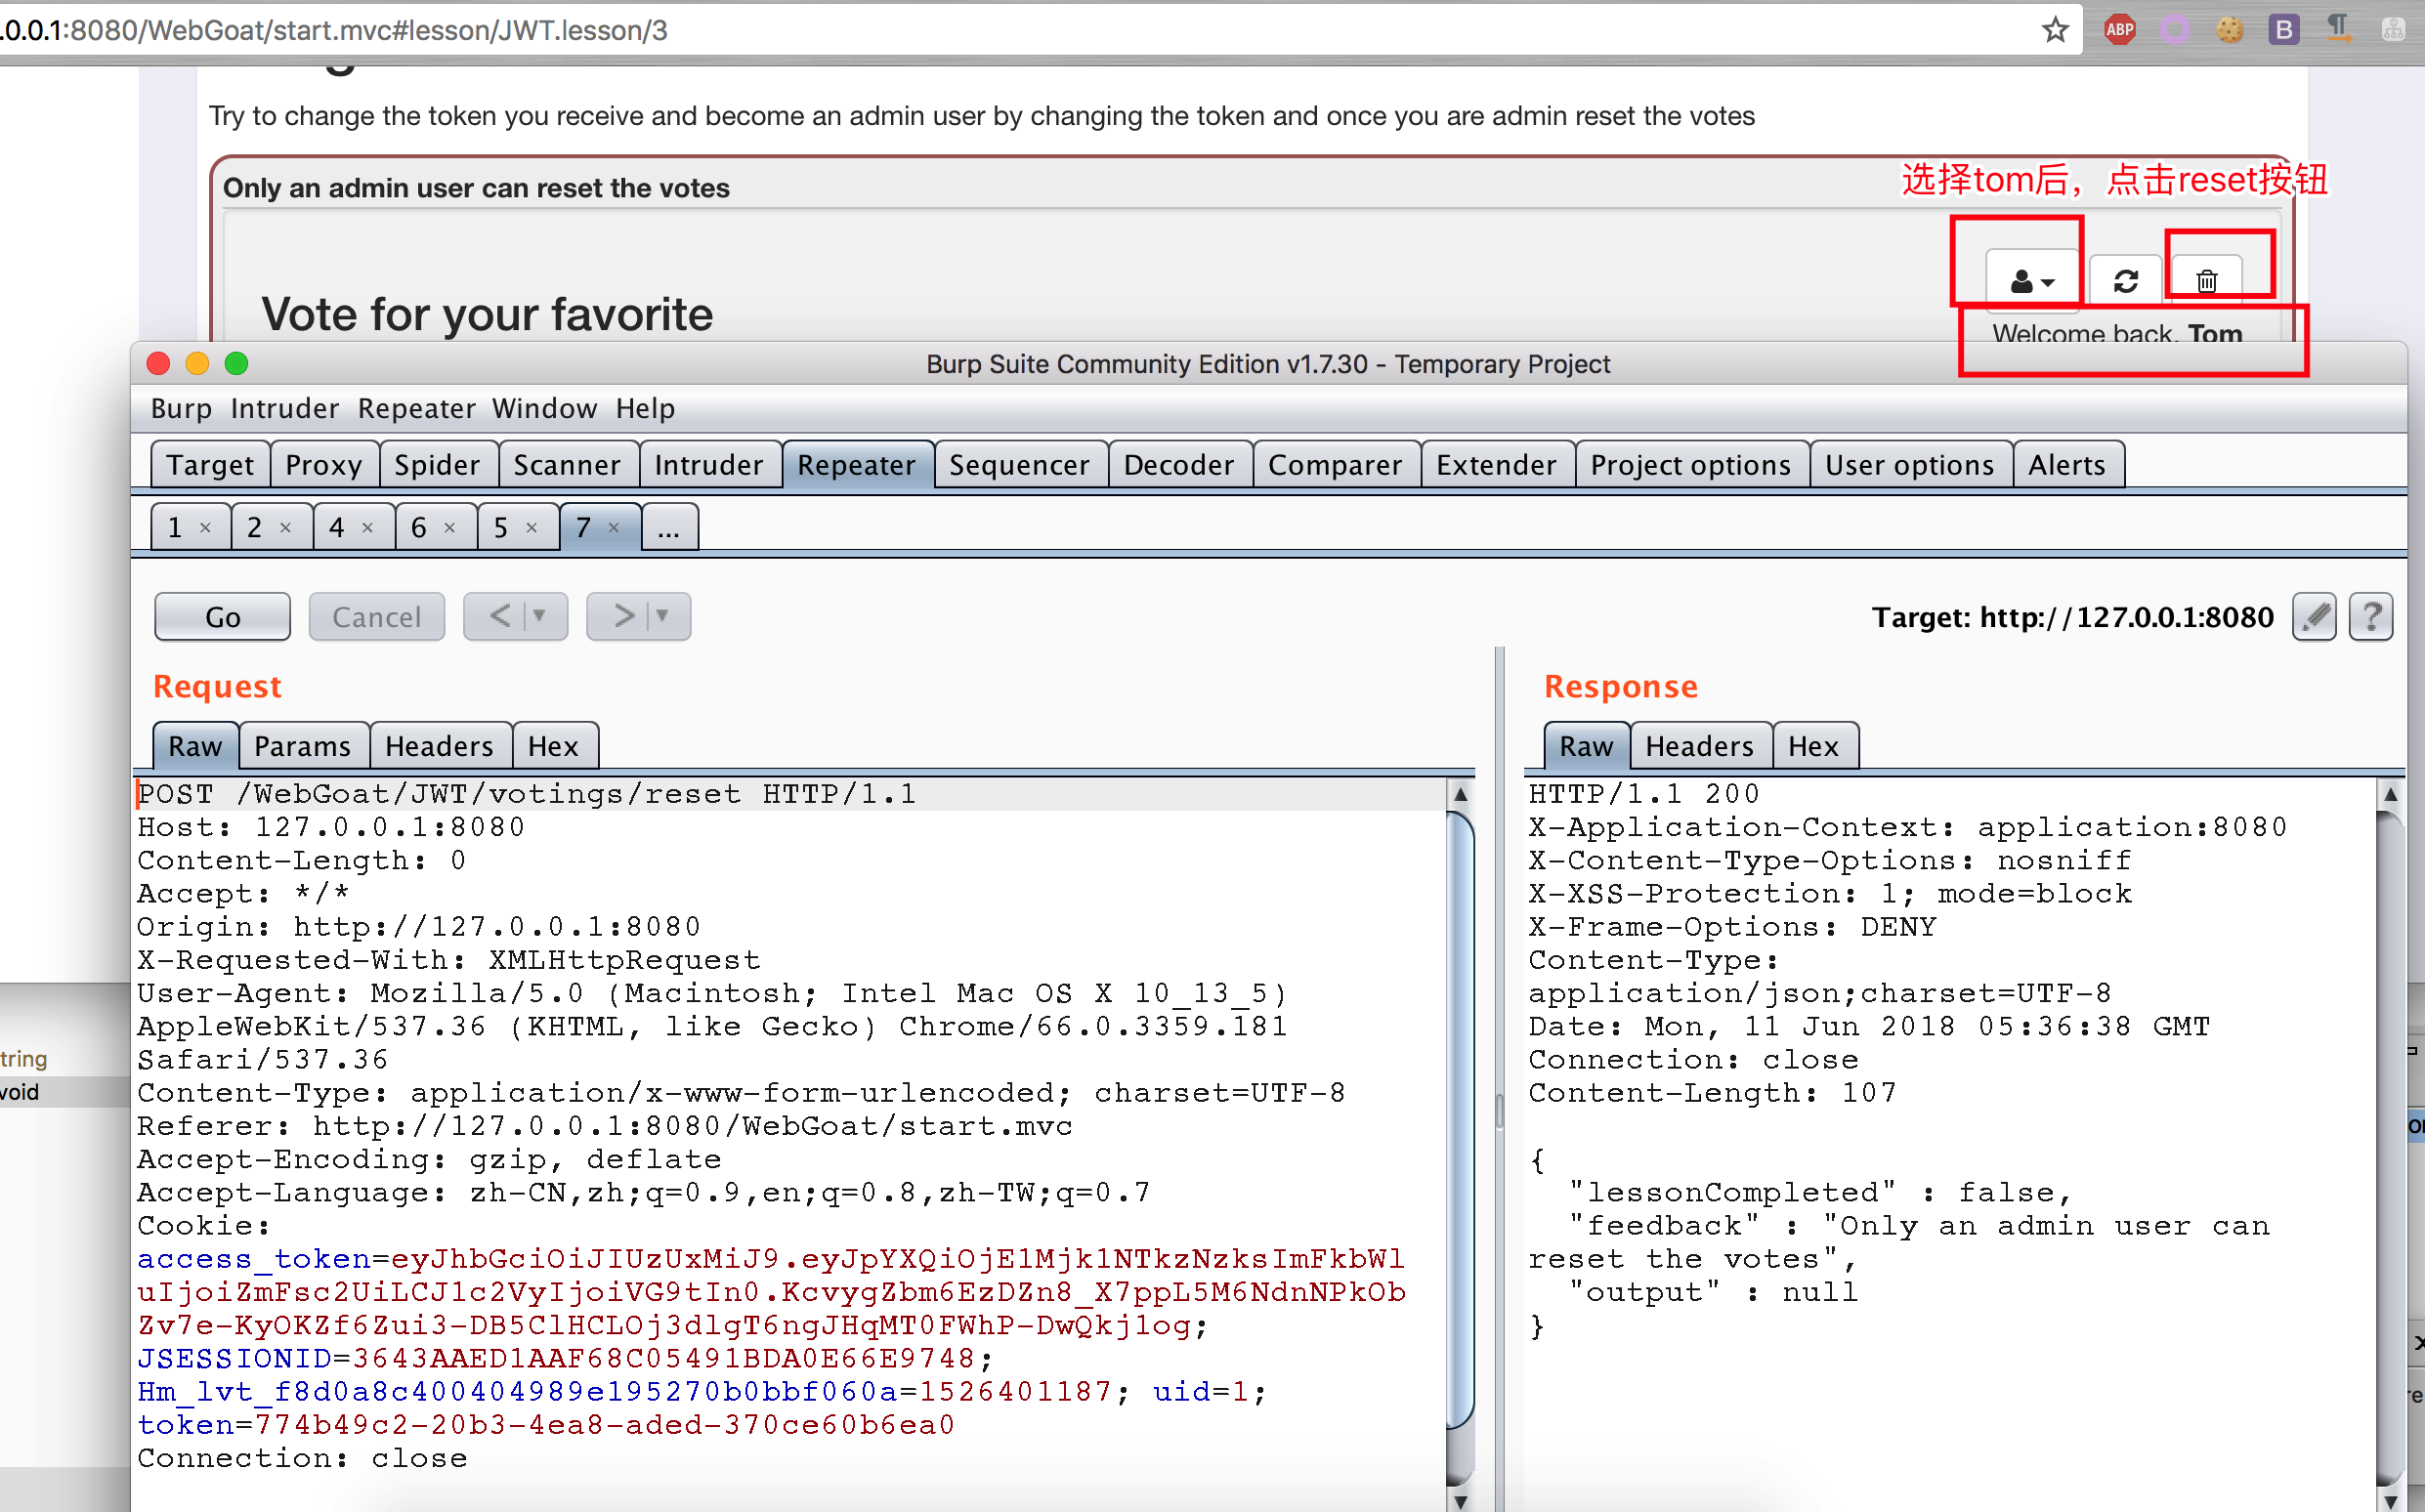Go to the next request with > button
Image resolution: width=2425 pixels, height=1512 pixels.
click(622, 615)
